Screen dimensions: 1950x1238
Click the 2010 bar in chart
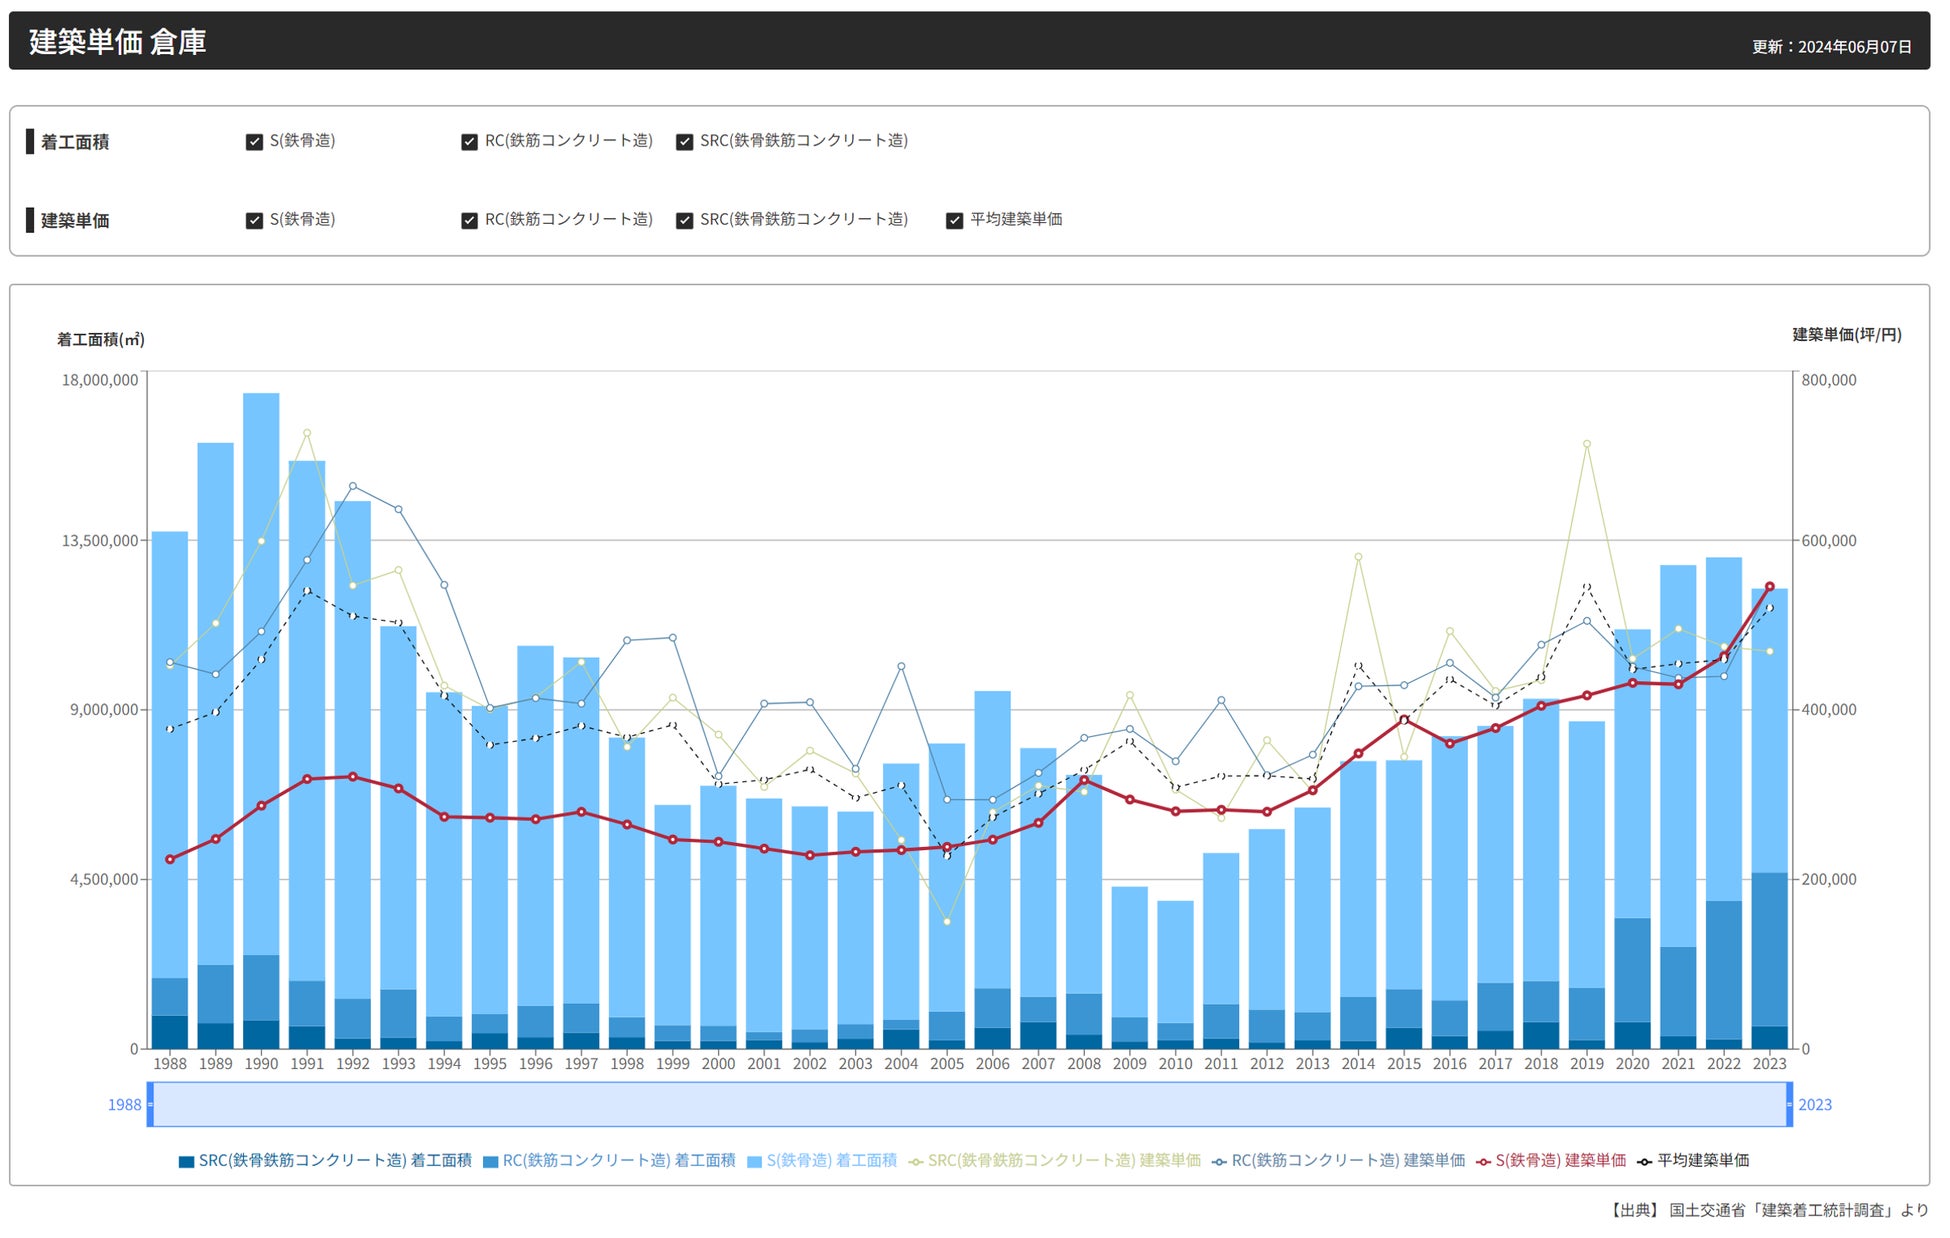point(1175,960)
